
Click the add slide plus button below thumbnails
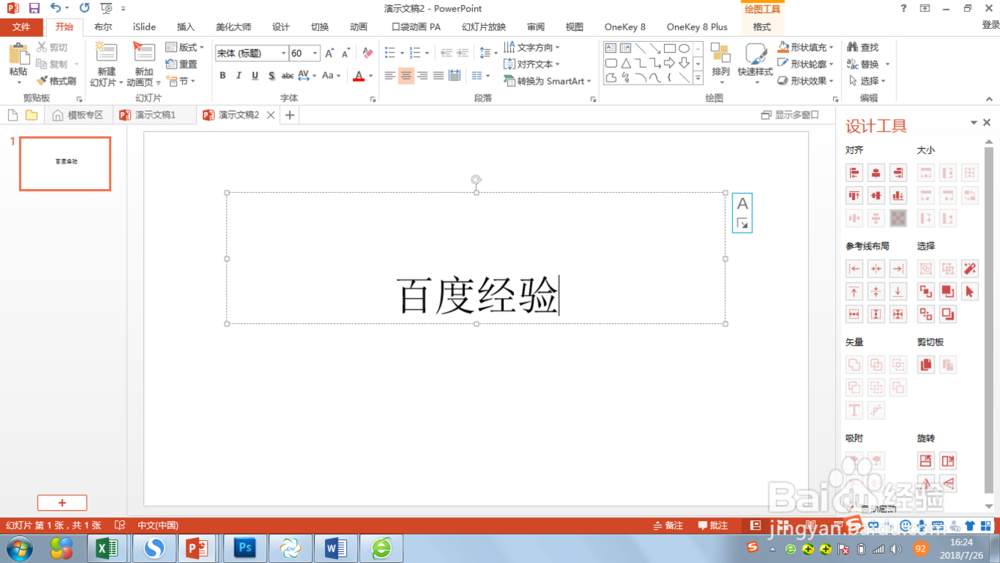click(x=62, y=503)
